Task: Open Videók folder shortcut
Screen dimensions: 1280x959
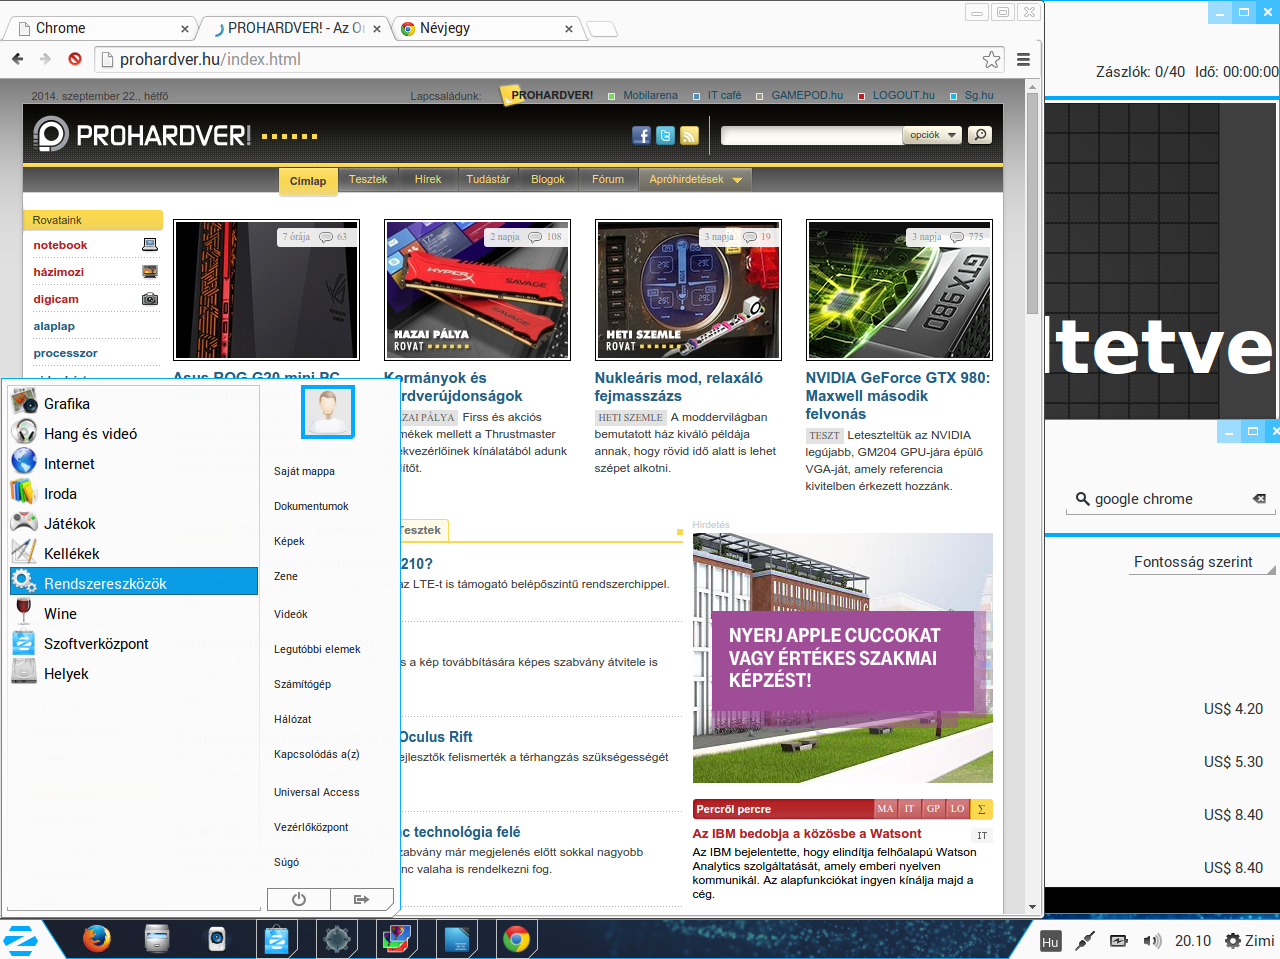Action: tap(290, 614)
